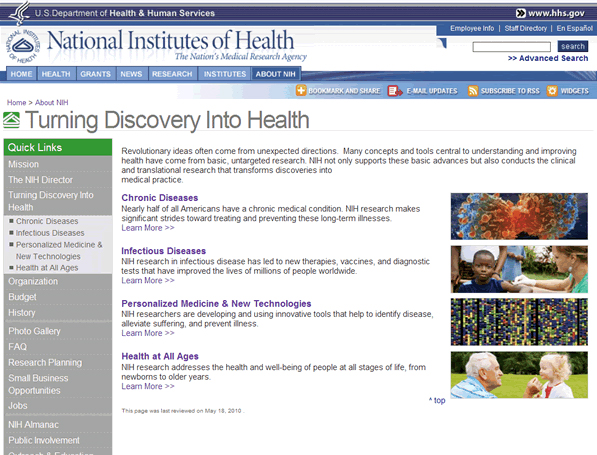Viewport: 597px width, 455px height.
Task: Select Infectious Diseases sidebar sub-item
Action: (x=50, y=233)
